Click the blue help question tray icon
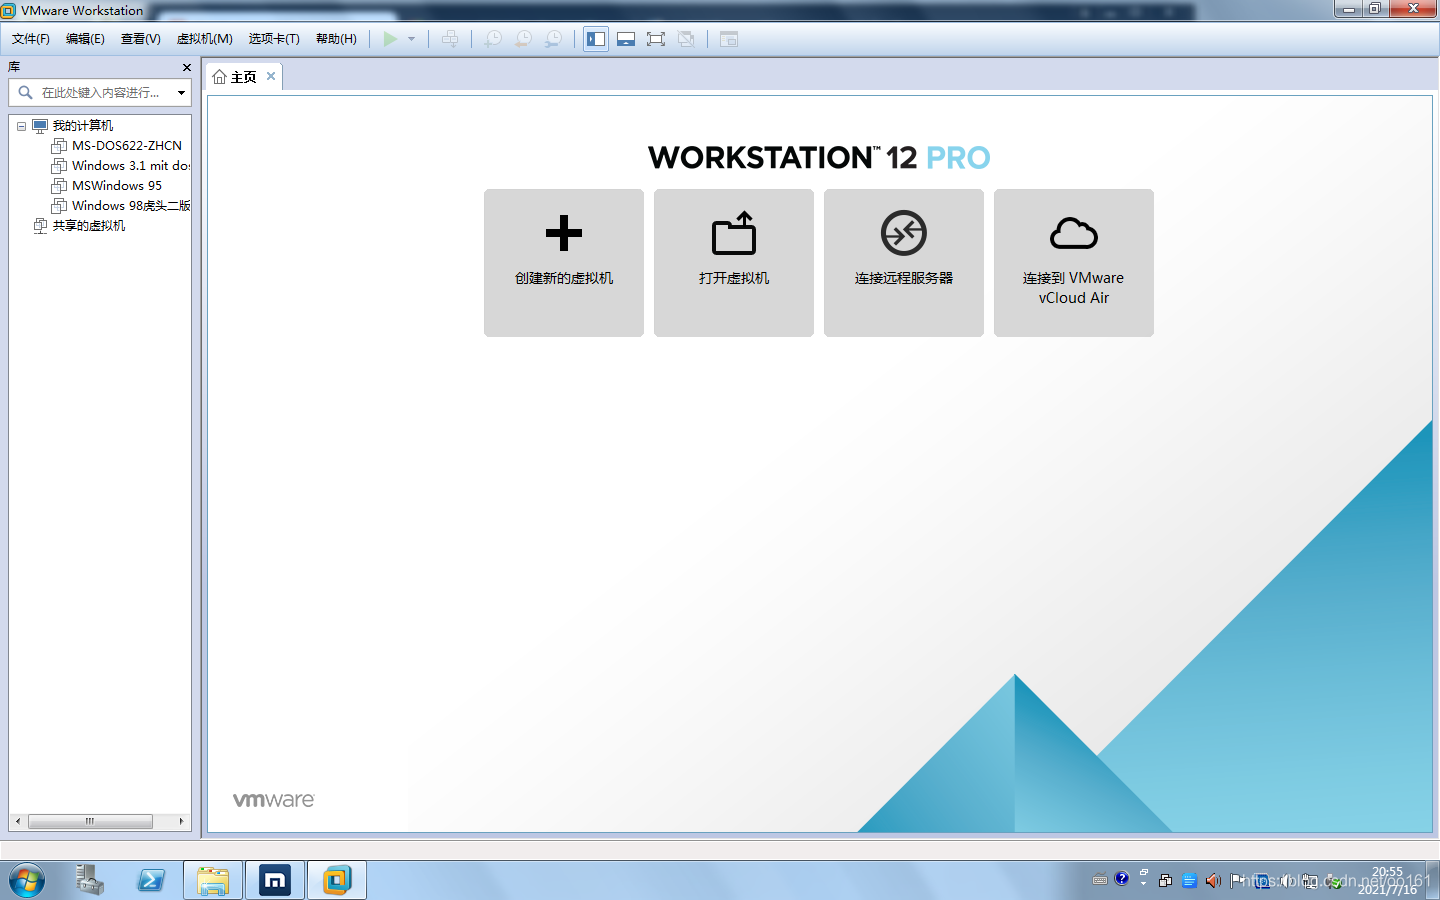Screen dimensions: 1440x900 [x=1122, y=879]
